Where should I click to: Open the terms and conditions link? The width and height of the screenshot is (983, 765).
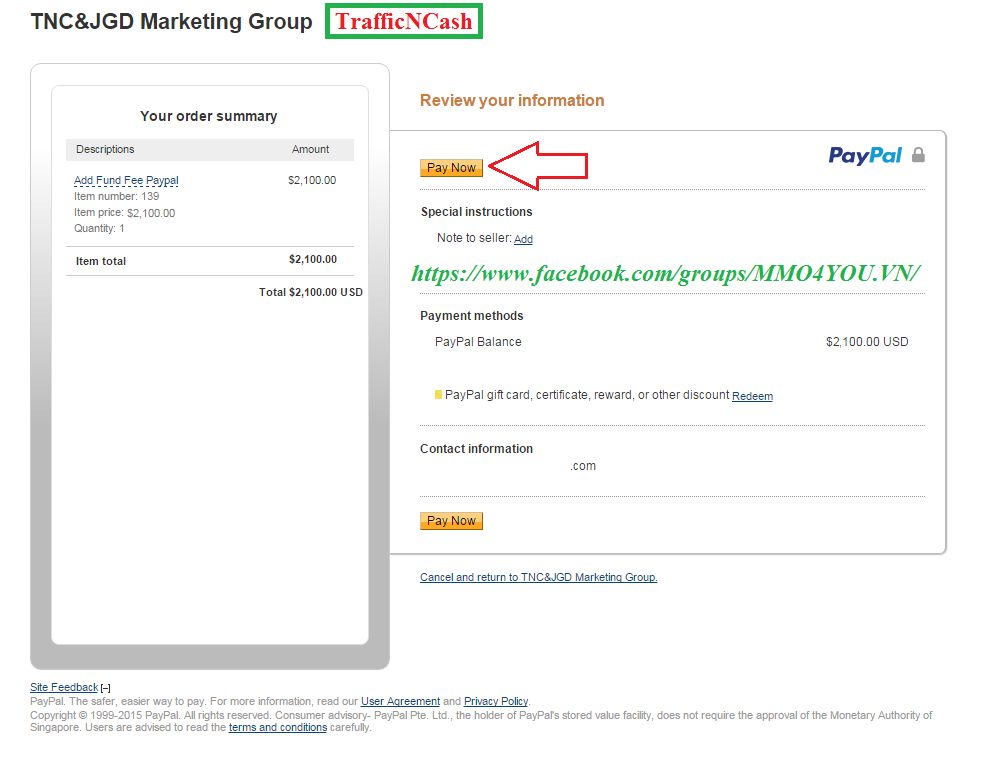tap(278, 728)
